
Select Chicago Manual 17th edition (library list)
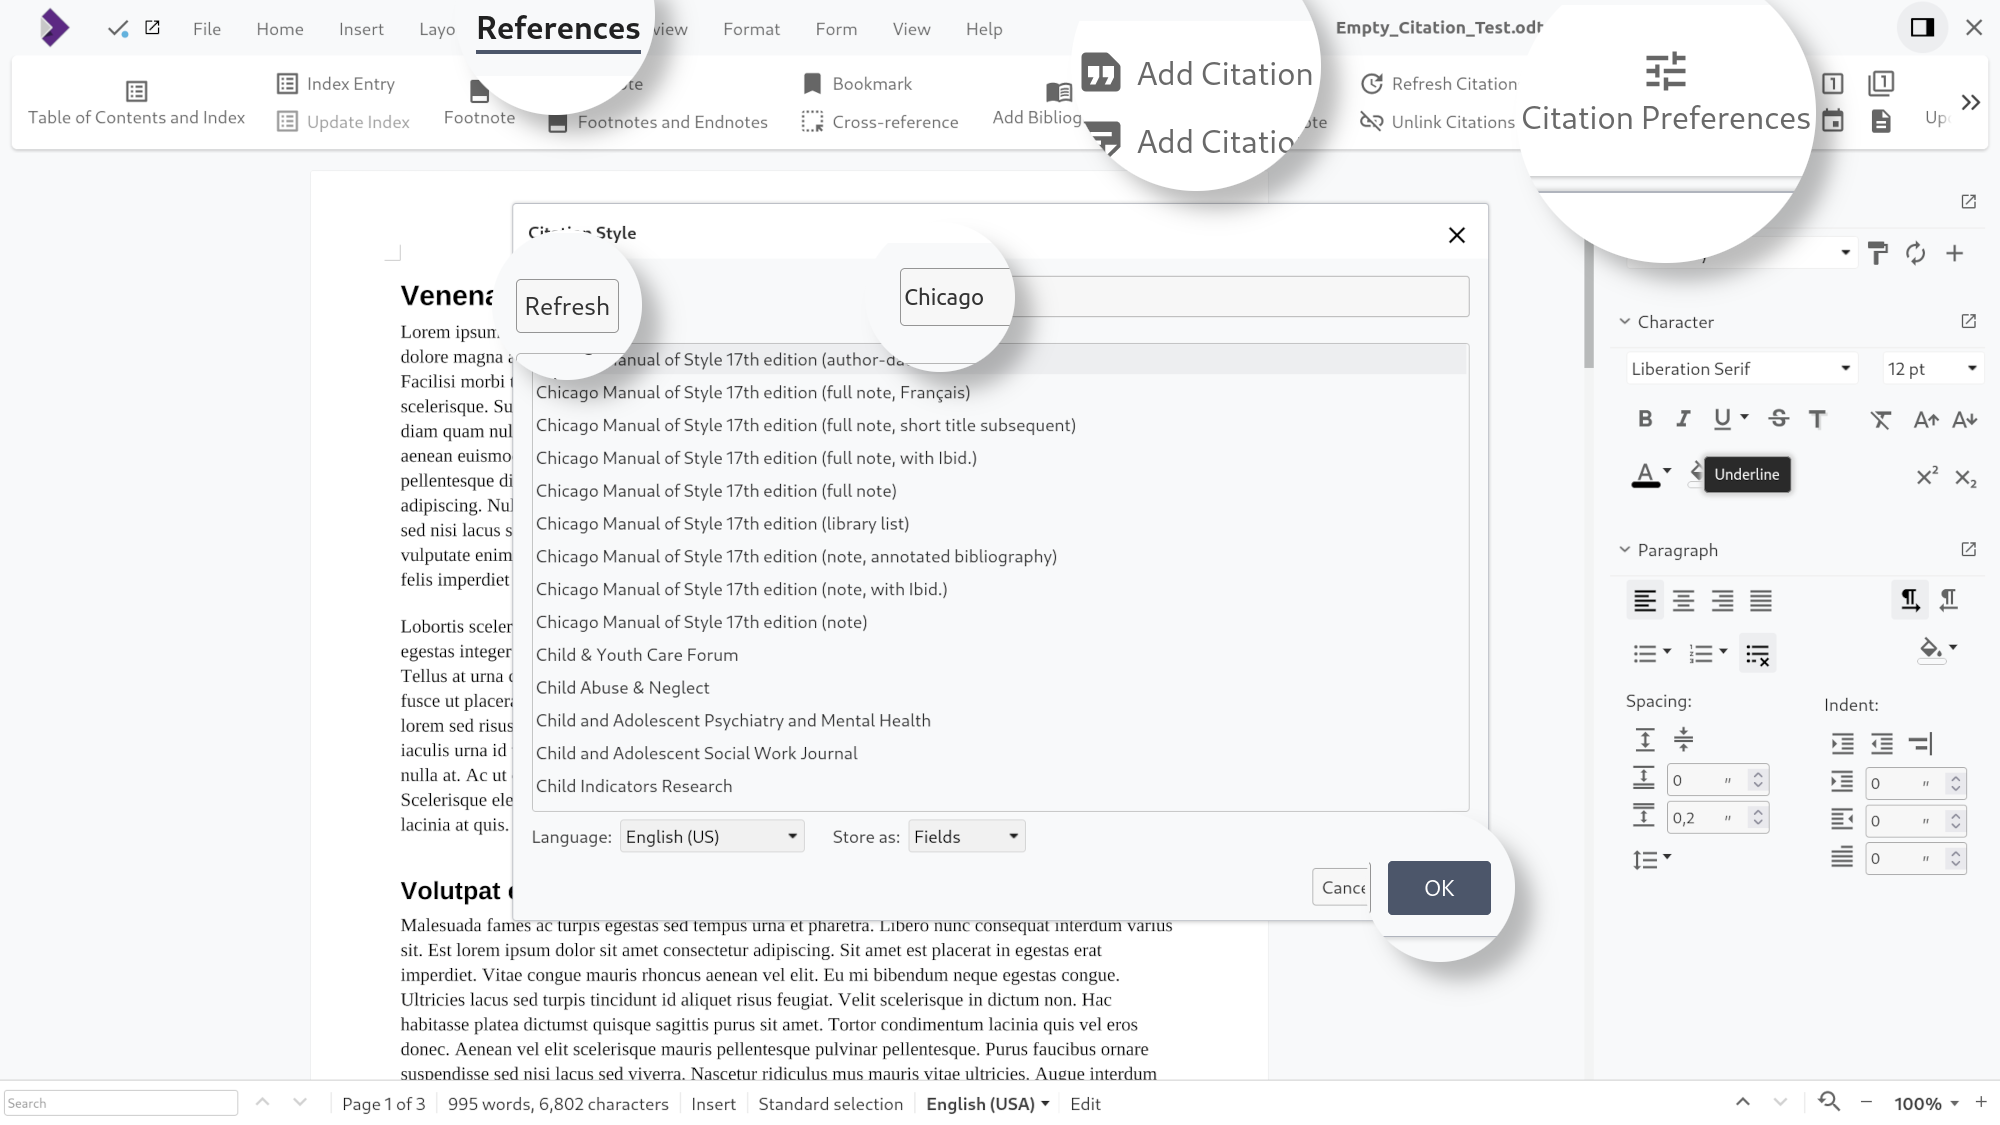point(1000,524)
